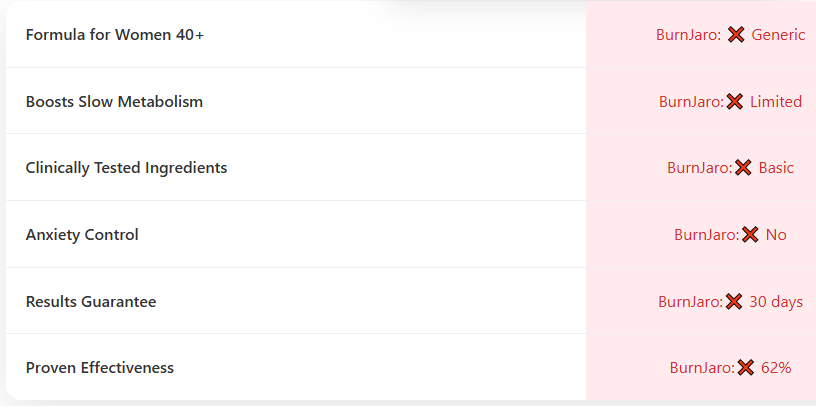This screenshot has height=409, width=816.
Task: Click the red X icon beside 30 days
Action: [x=734, y=302]
